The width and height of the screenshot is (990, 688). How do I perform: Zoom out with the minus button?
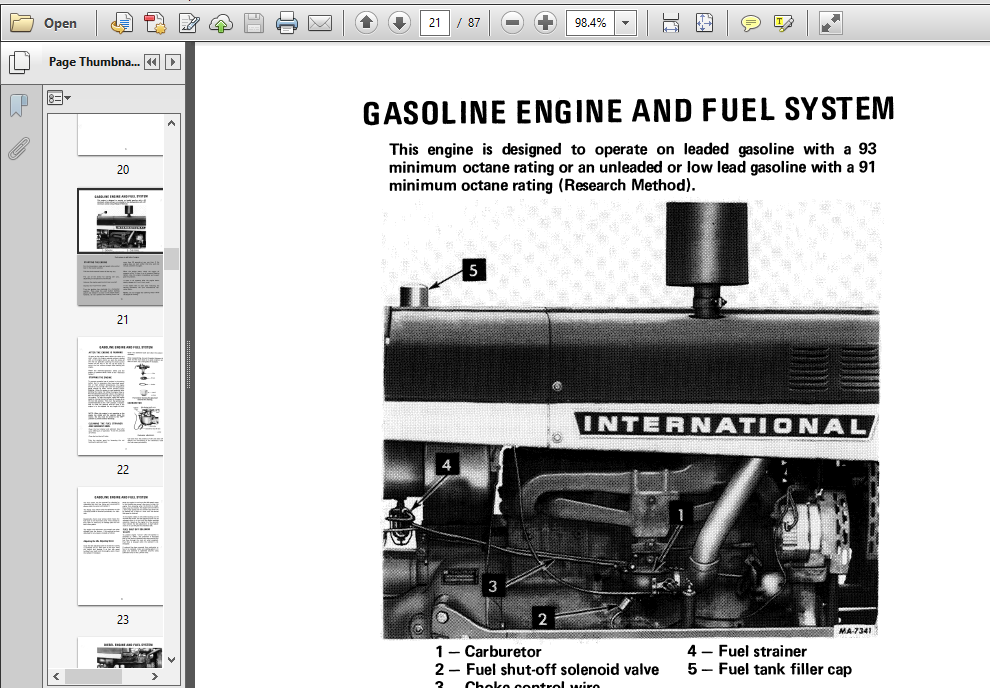point(512,23)
